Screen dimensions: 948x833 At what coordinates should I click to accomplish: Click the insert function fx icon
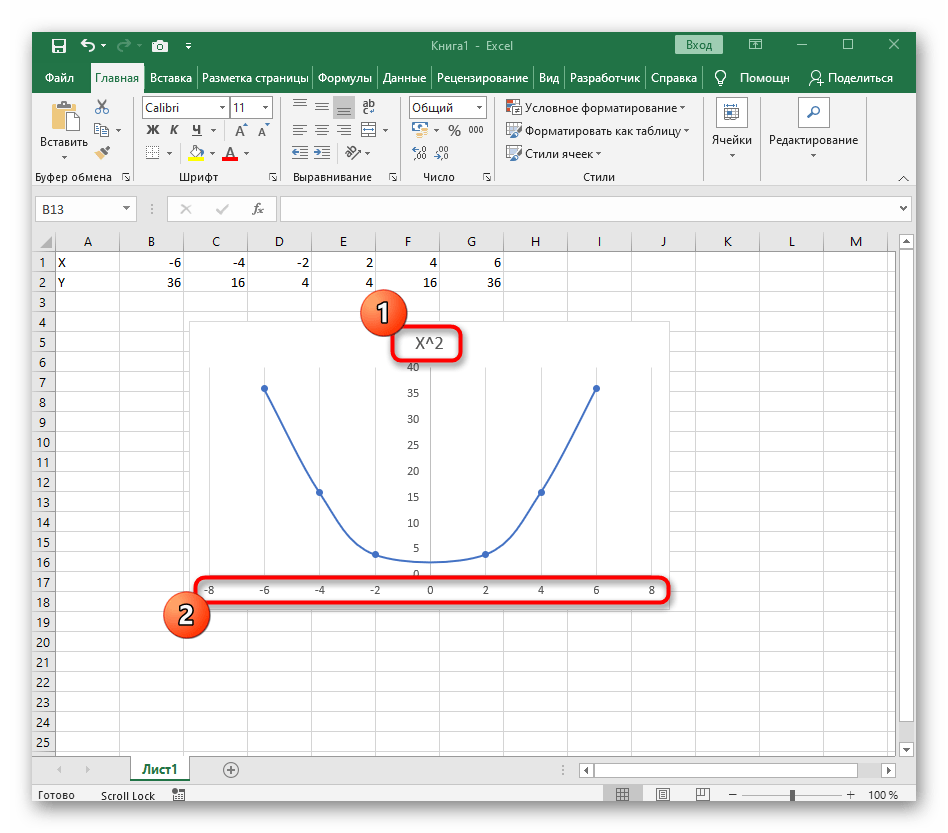click(258, 209)
